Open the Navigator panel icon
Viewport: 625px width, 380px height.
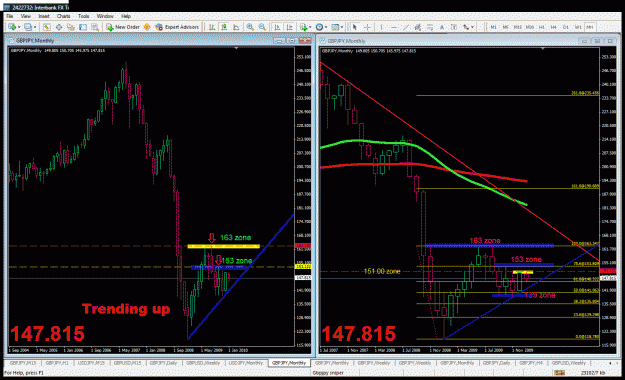point(71,27)
